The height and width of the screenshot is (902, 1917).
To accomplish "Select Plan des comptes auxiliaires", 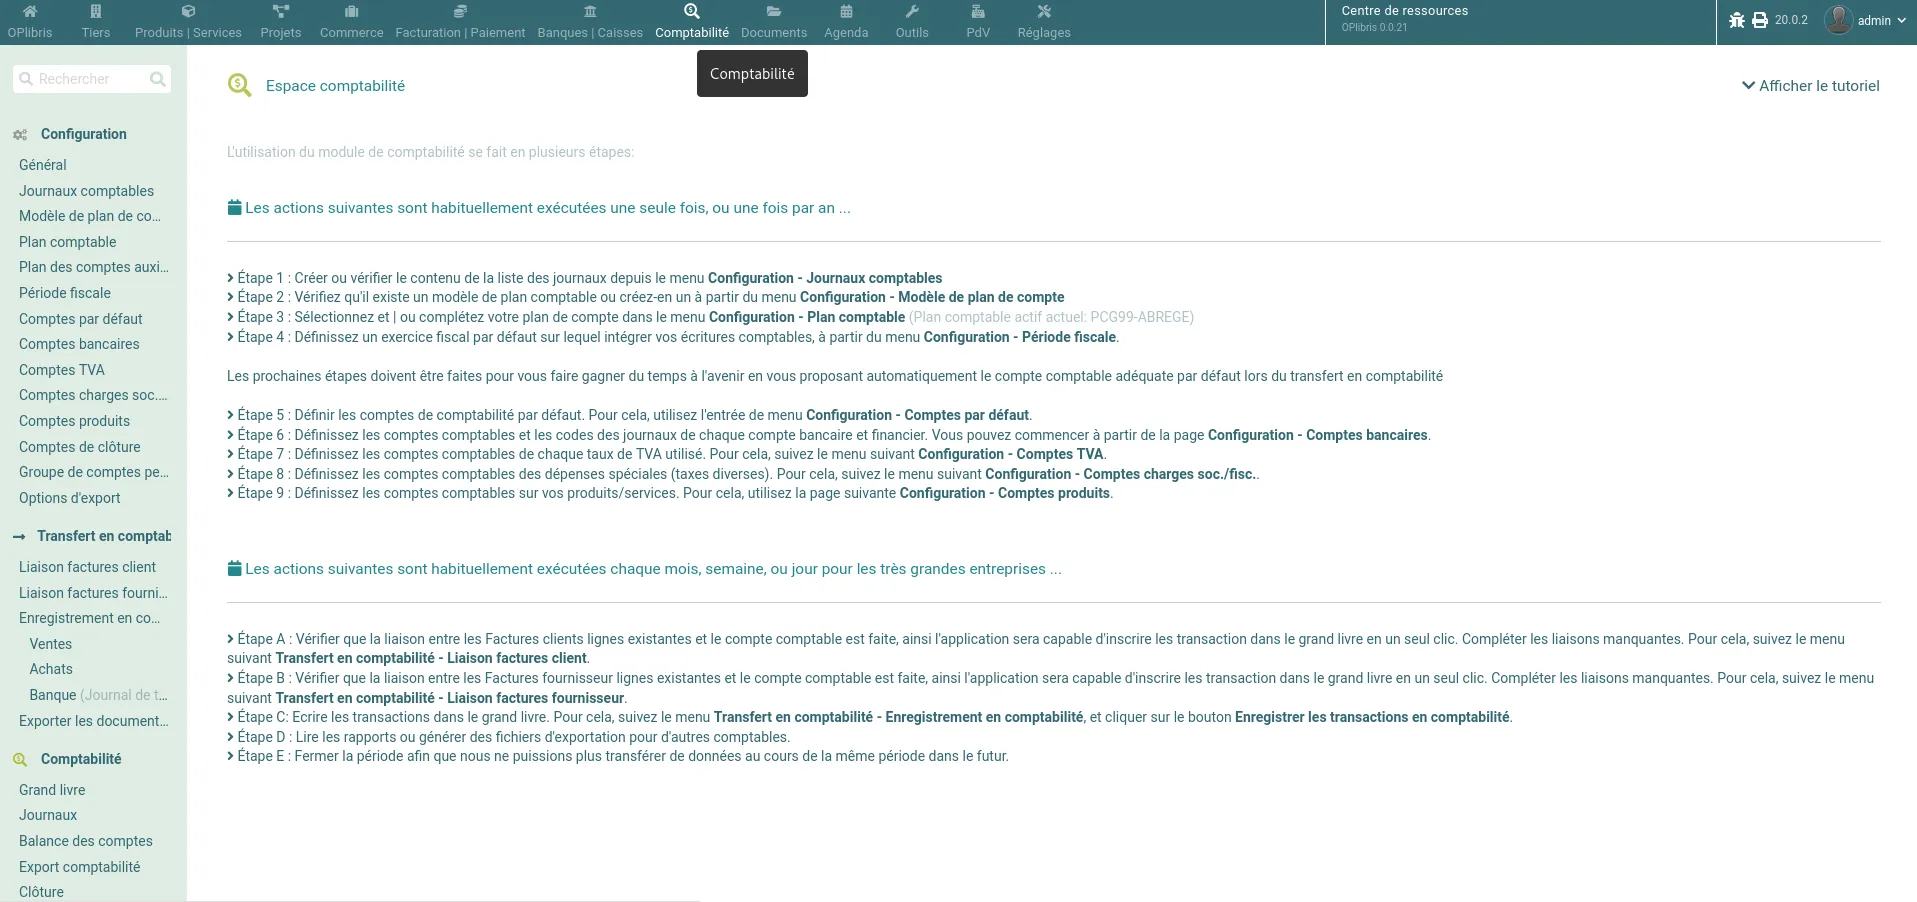I will [93, 267].
